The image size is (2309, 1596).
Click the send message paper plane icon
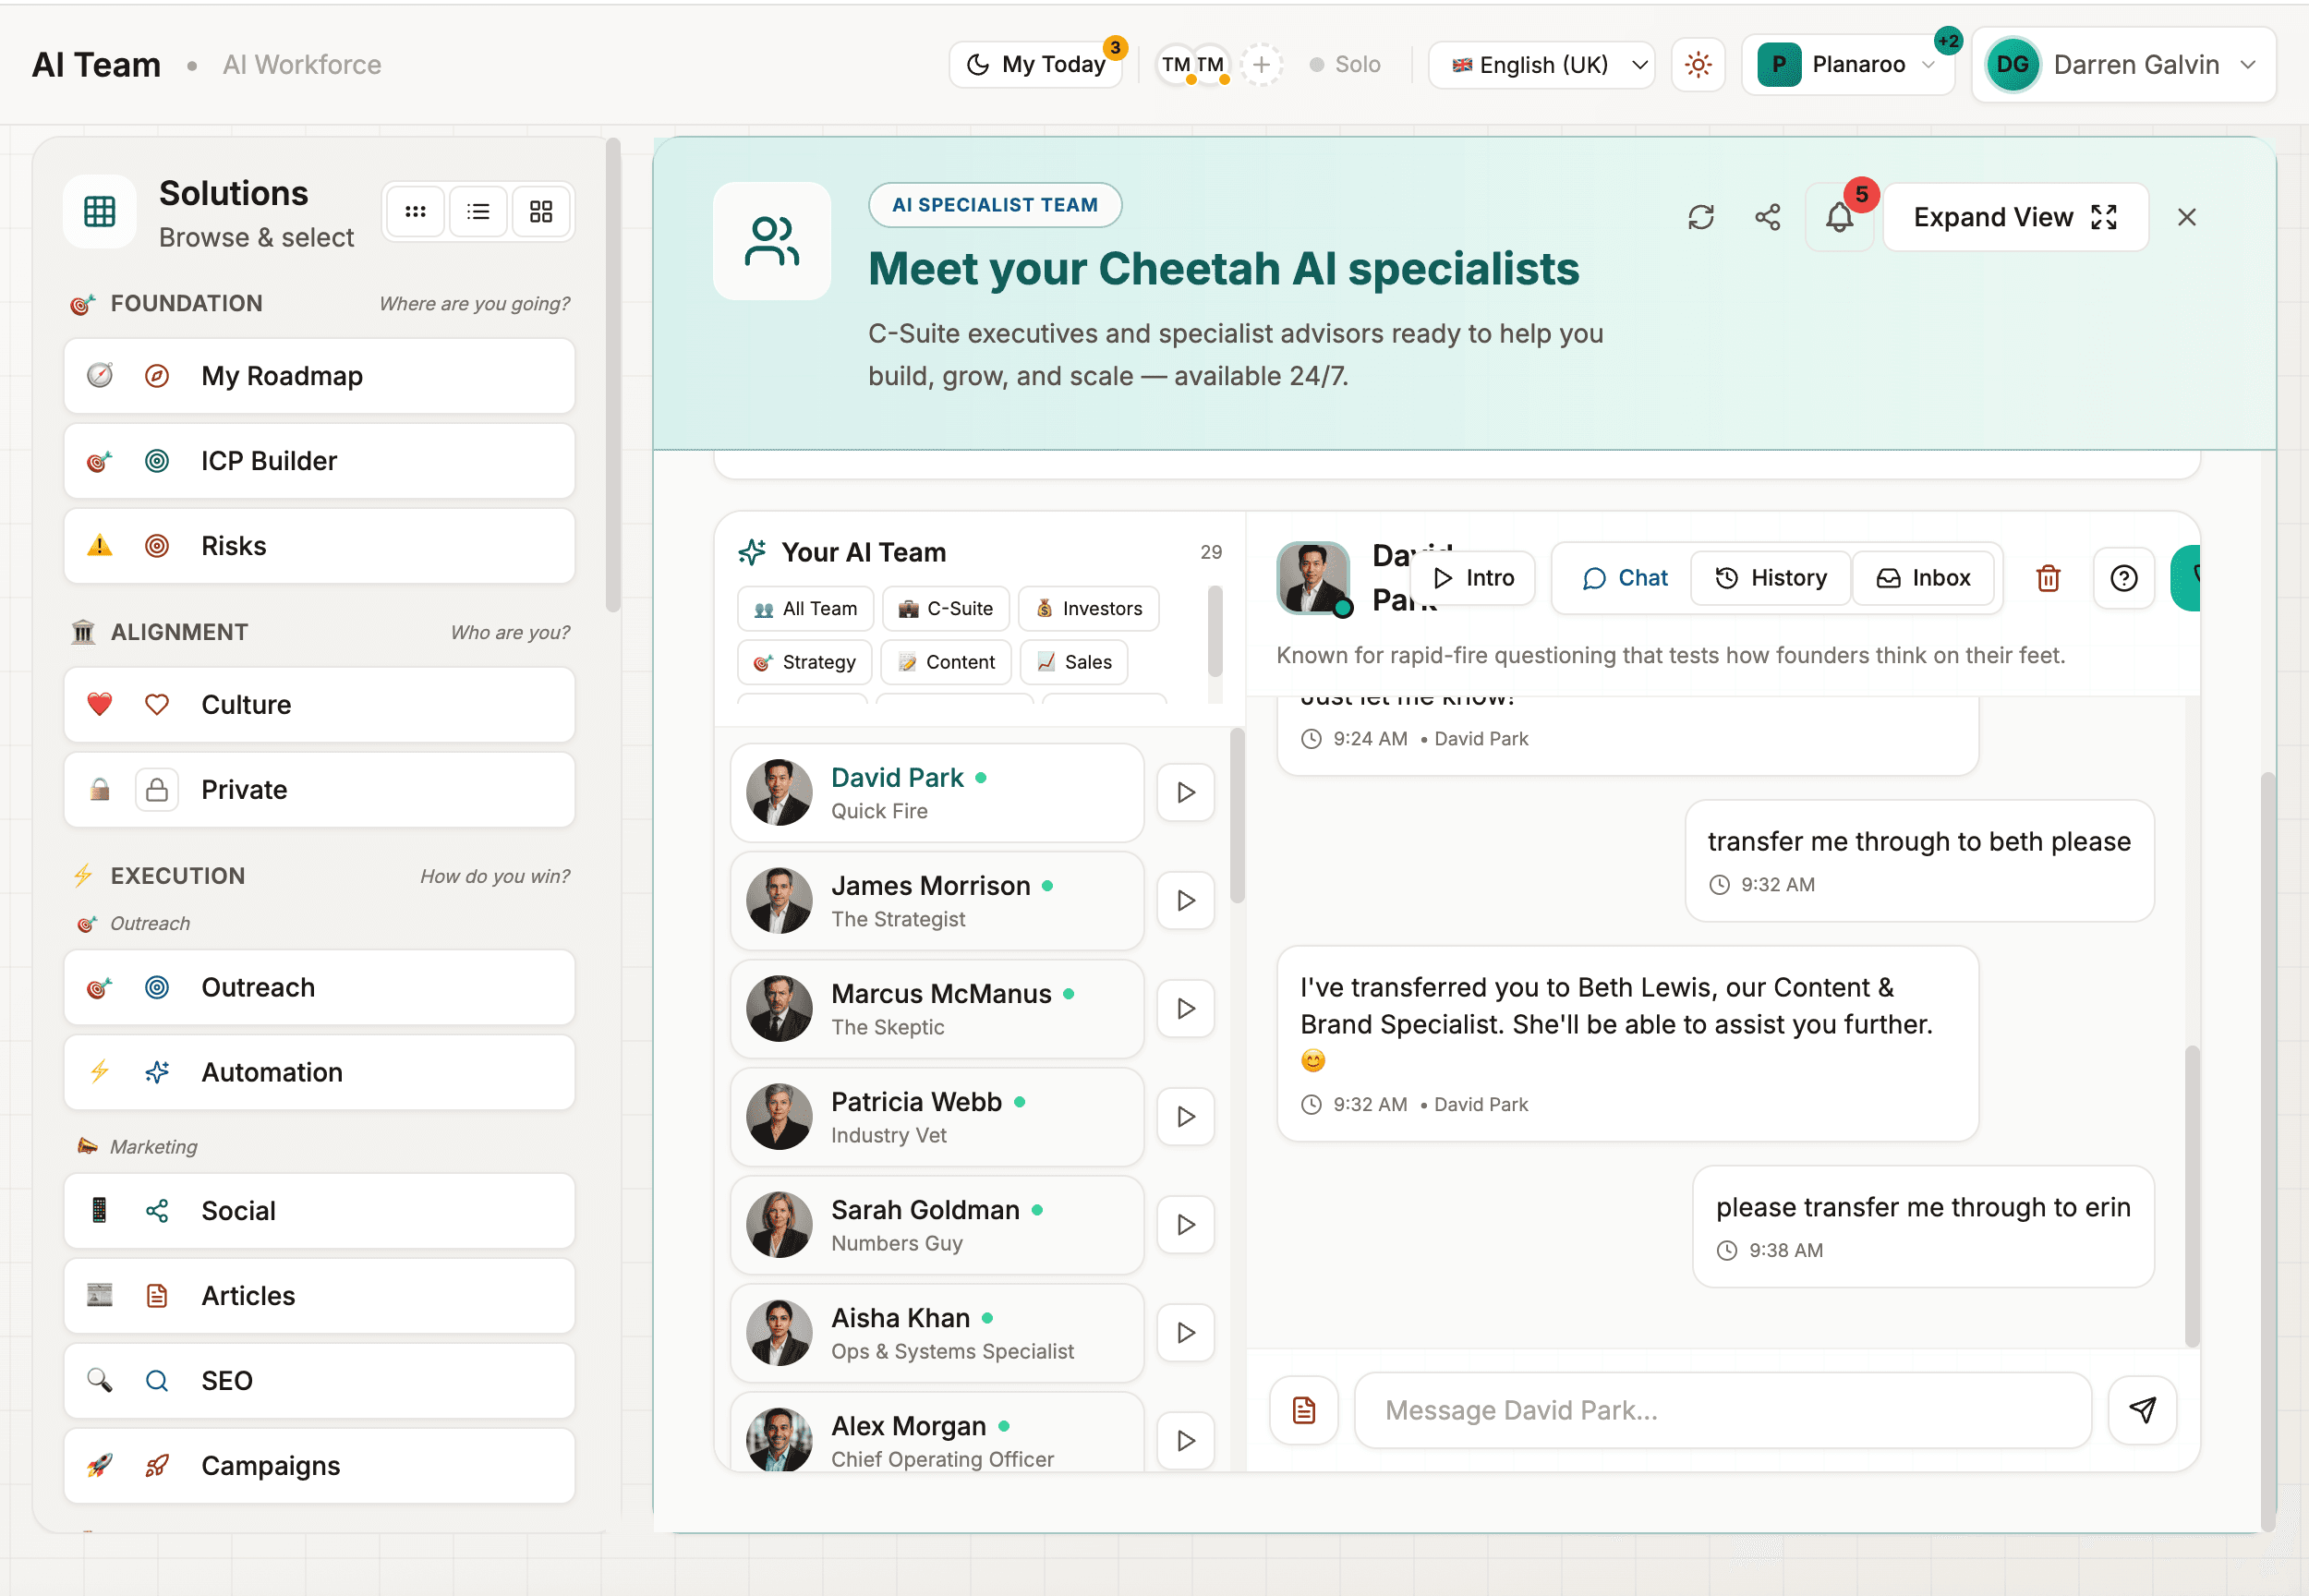2142,1410
